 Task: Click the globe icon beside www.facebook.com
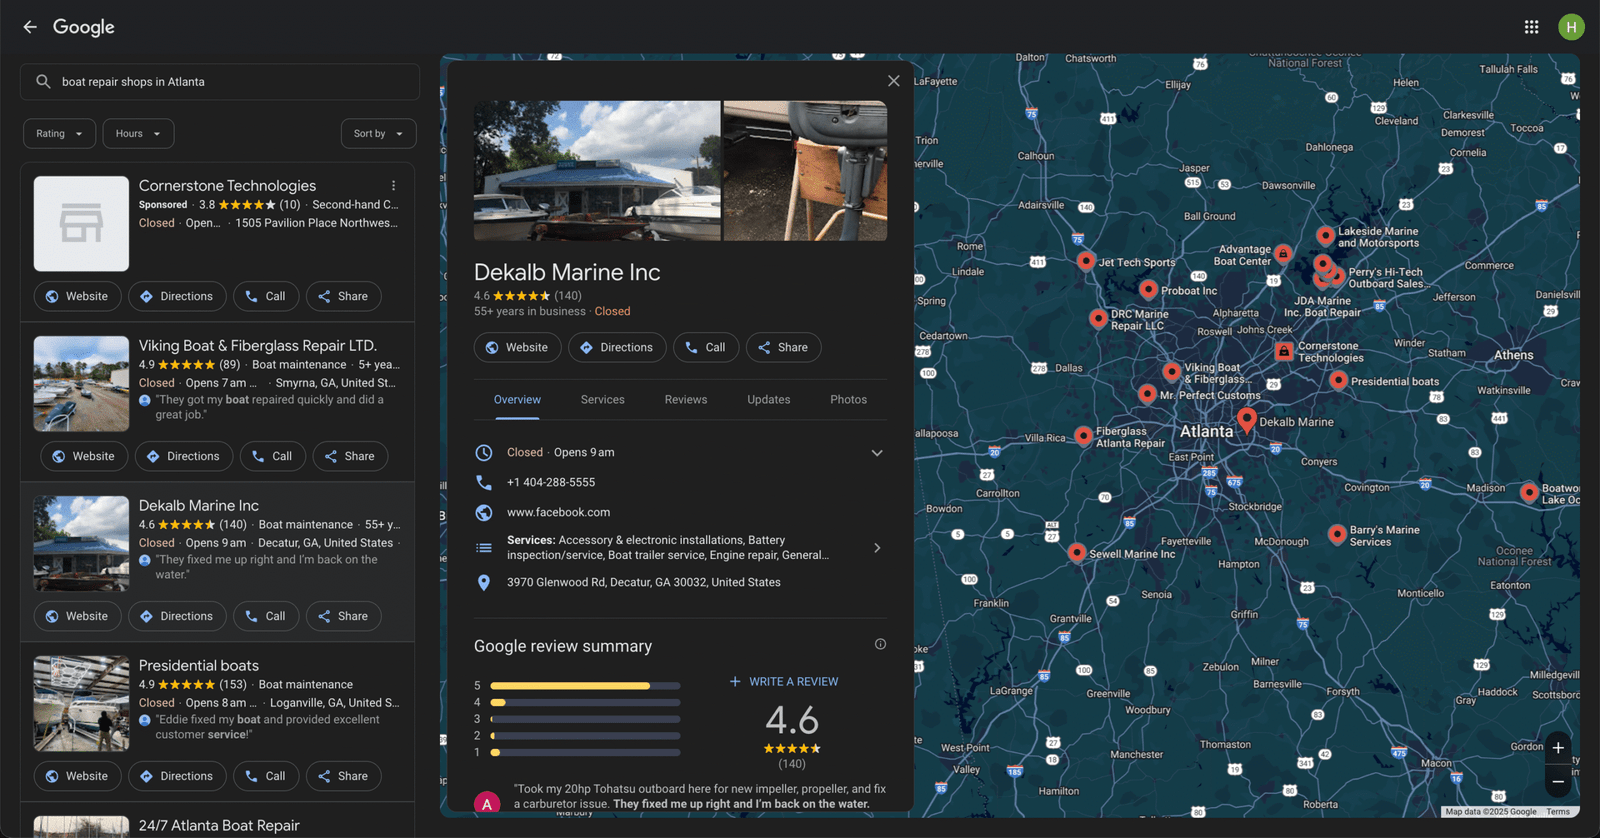coord(484,512)
